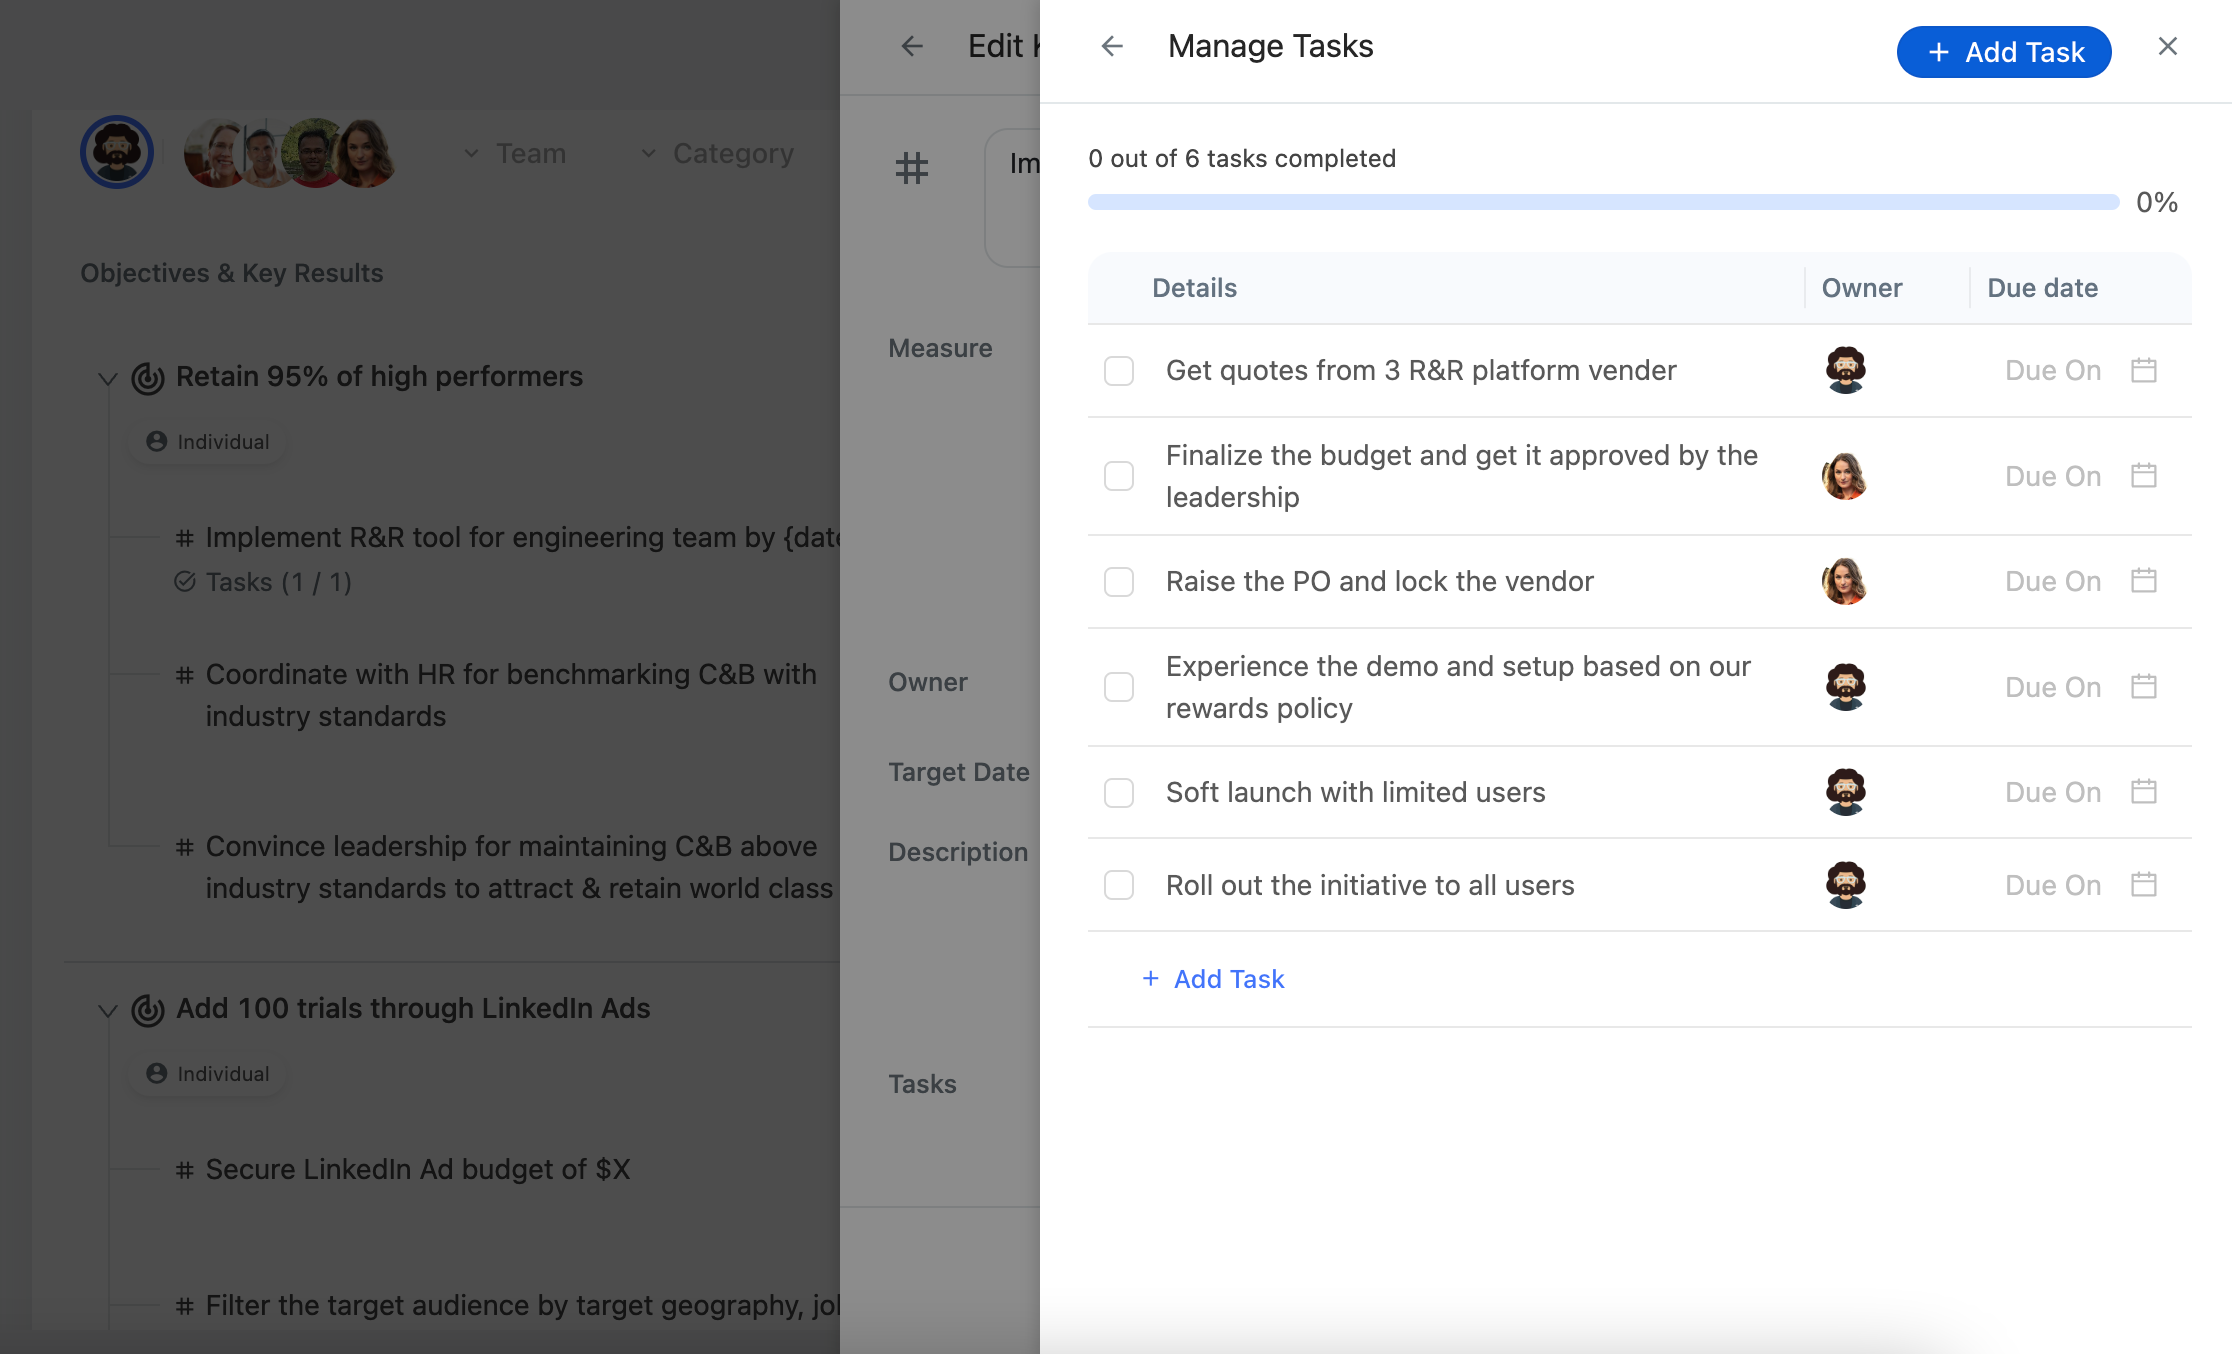Click the red-haired woman avatar in the group
The width and height of the screenshot is (2232, 1354).
[366, 153]
